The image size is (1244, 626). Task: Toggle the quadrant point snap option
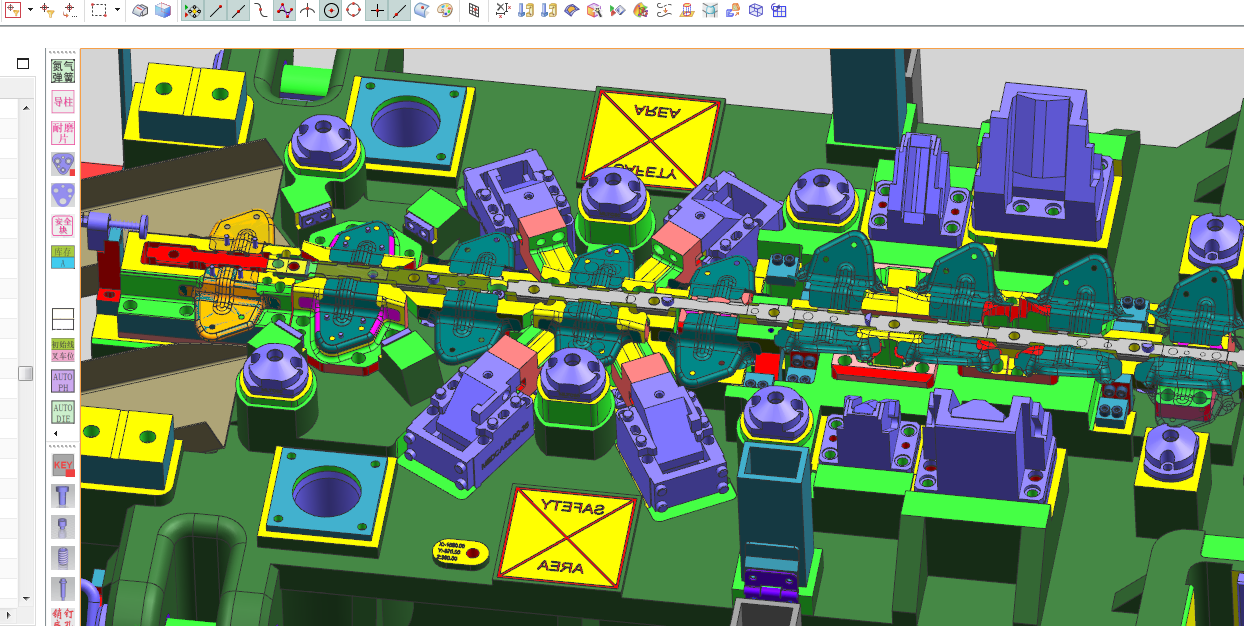(353, 11)
